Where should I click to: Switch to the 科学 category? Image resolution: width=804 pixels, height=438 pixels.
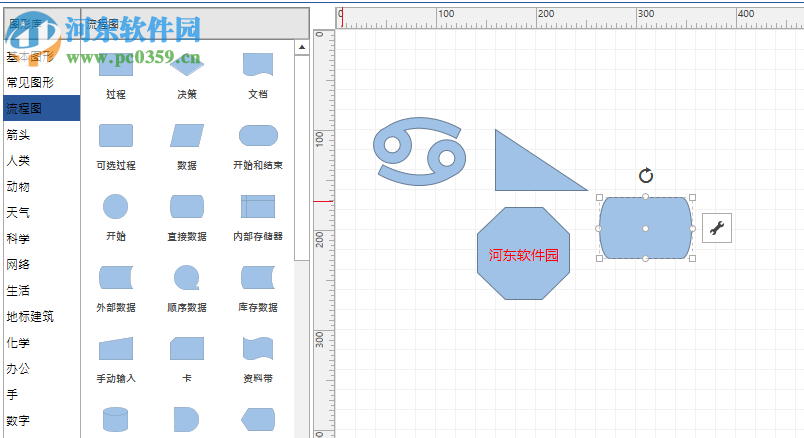click(42, 238)
